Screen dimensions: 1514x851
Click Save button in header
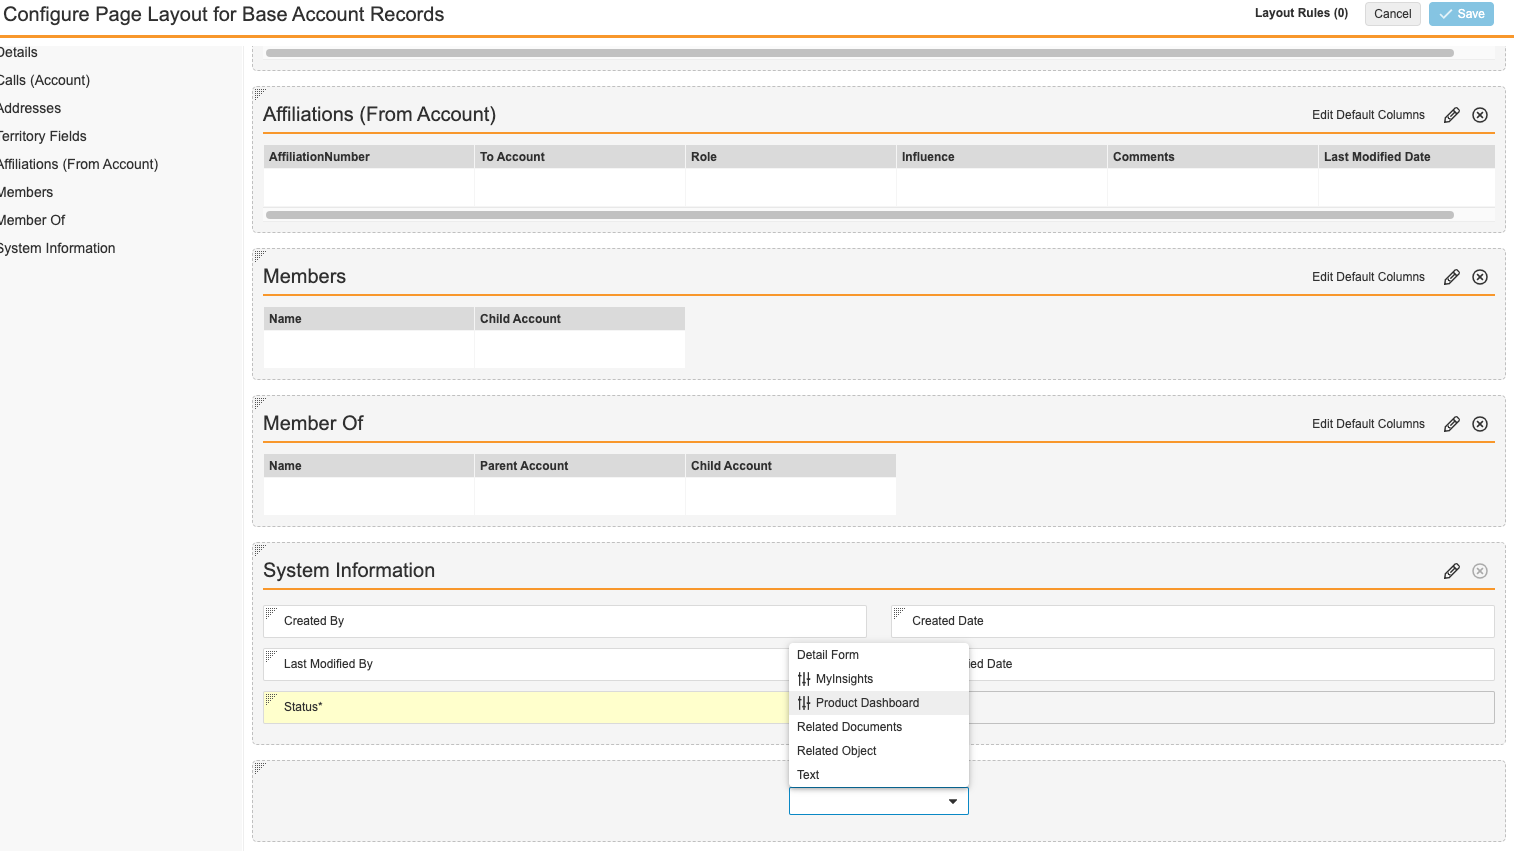pyautogui.click(x=1460, y=14)
